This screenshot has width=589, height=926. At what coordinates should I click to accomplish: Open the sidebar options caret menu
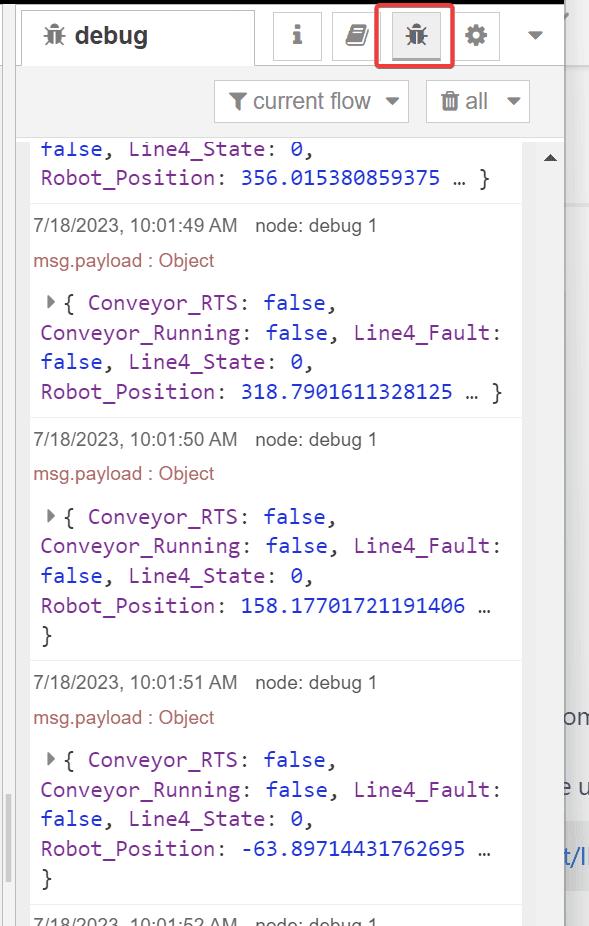[534, 35]
